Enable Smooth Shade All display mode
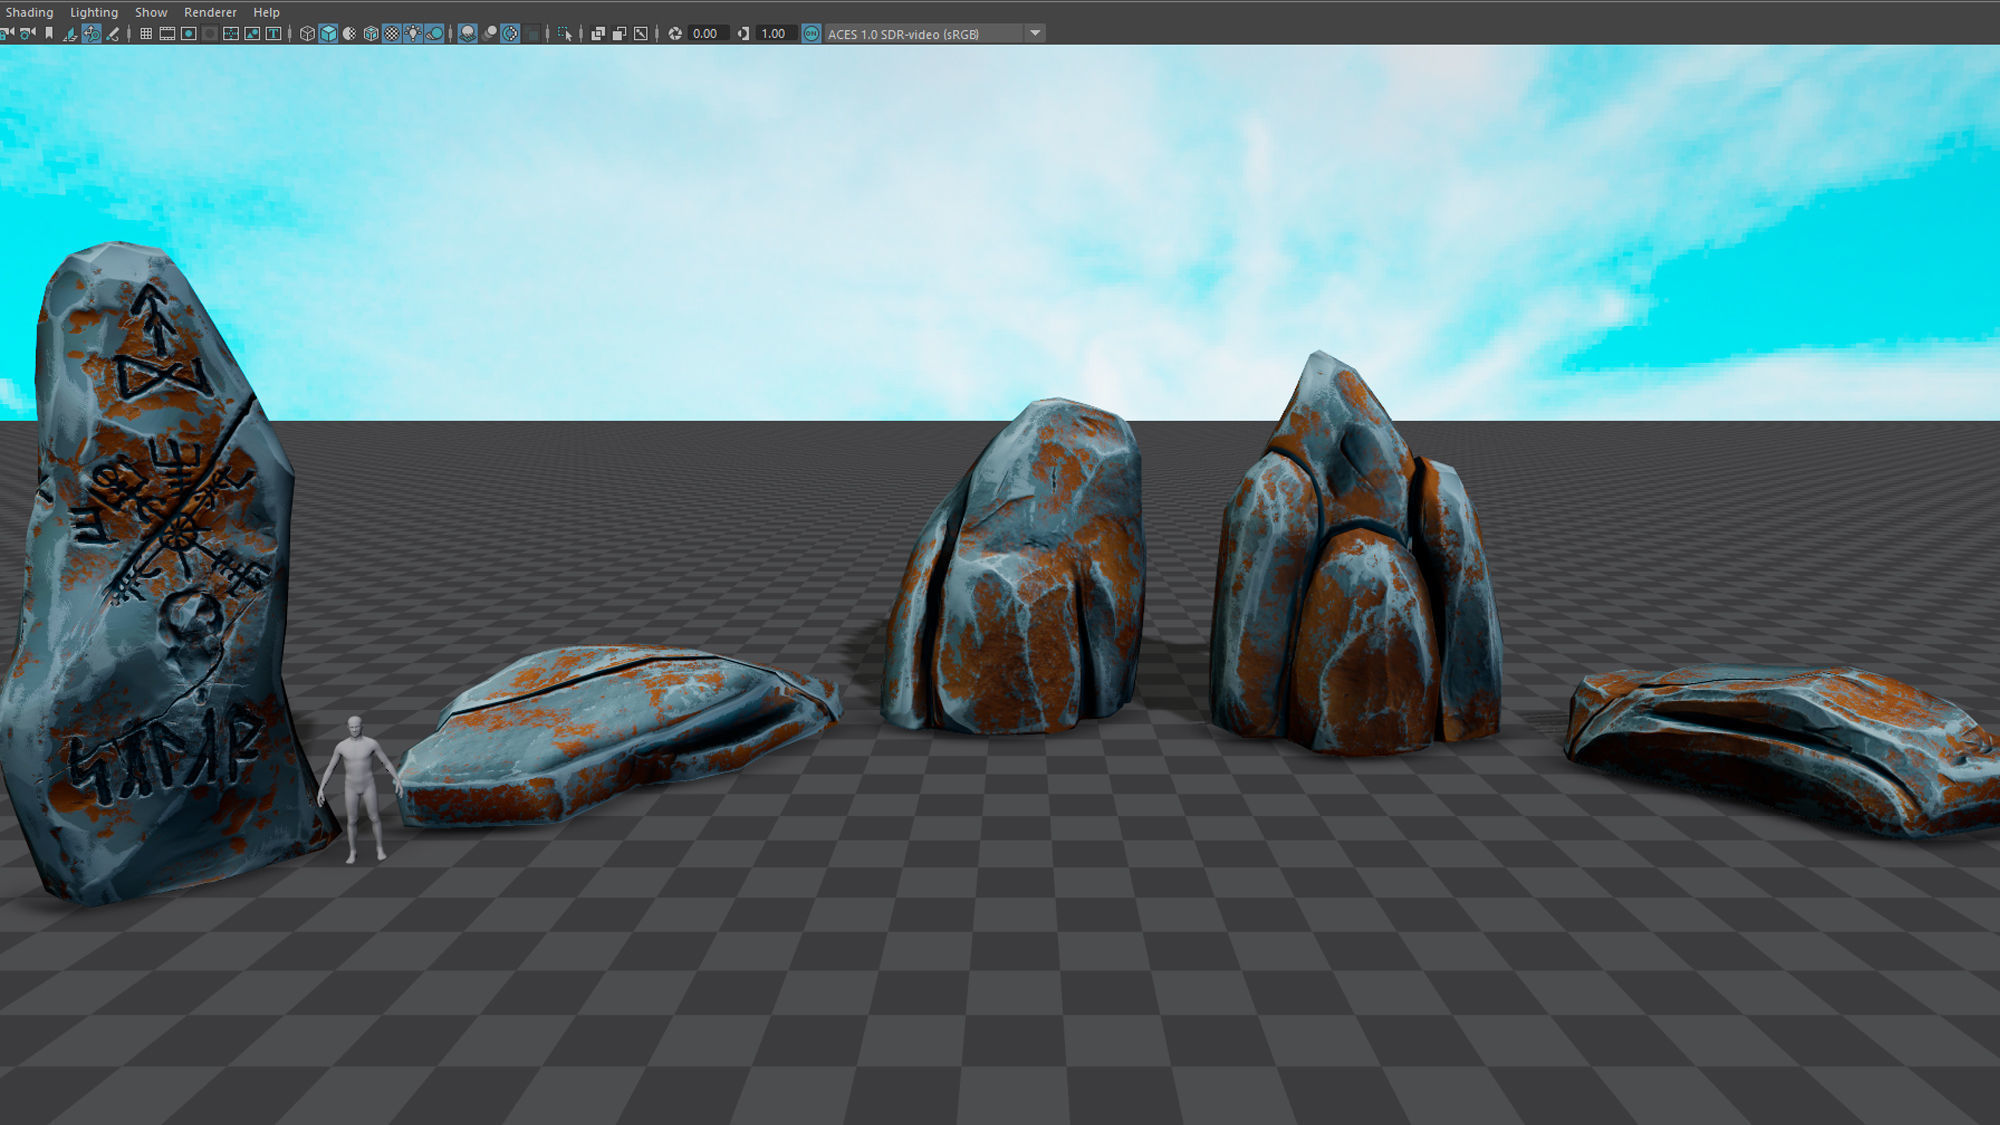 click(328, 33)
